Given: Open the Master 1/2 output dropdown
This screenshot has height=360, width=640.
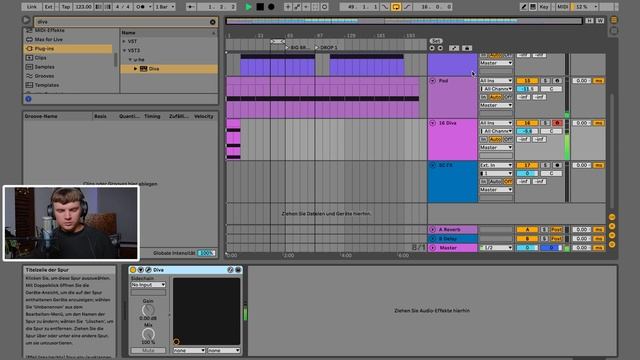Looking at the screenshot, I should tap(496, 248).
